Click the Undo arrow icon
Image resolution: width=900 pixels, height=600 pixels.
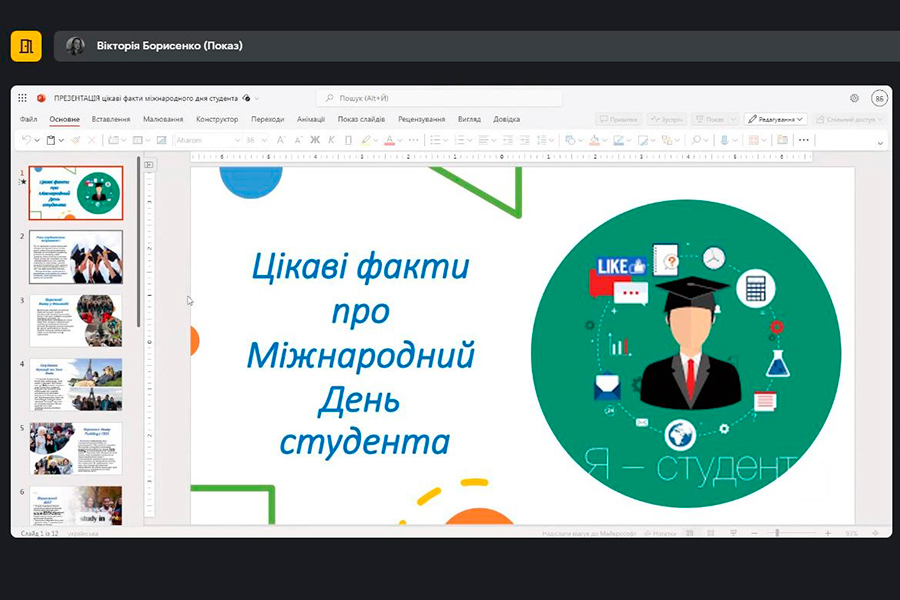point(26,140)
